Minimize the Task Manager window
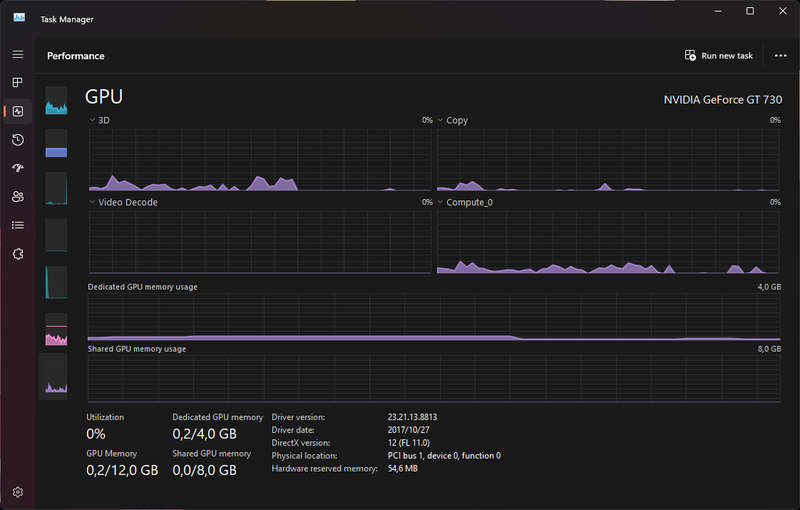Screen dimensions: 800x510 718,11
